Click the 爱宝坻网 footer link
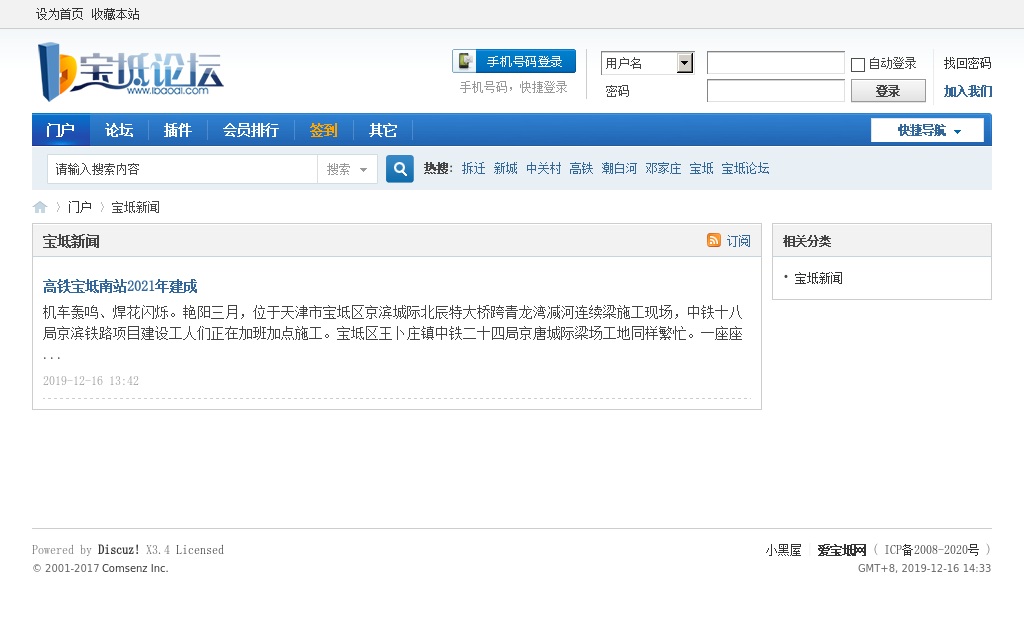The height and width of the screenshot is (628, 1024). pyautogui.click(x=842, y=550)
